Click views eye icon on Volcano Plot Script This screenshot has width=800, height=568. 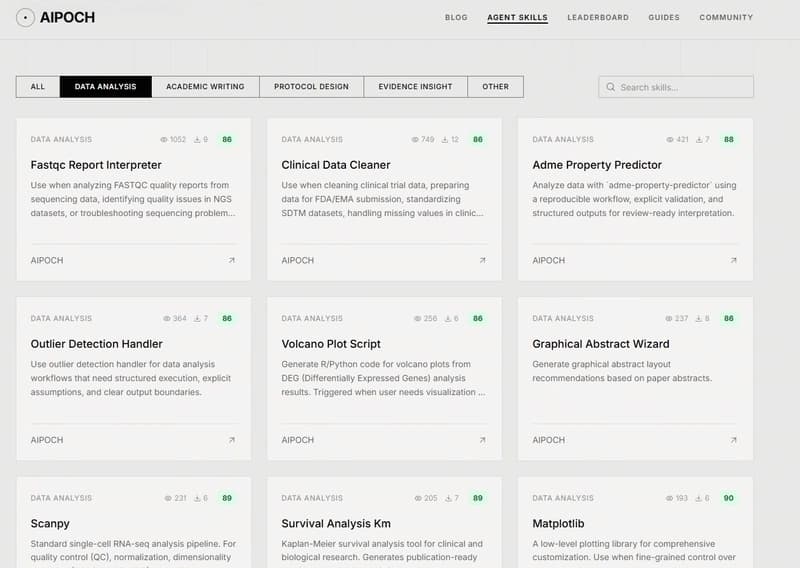click(418, 318)
